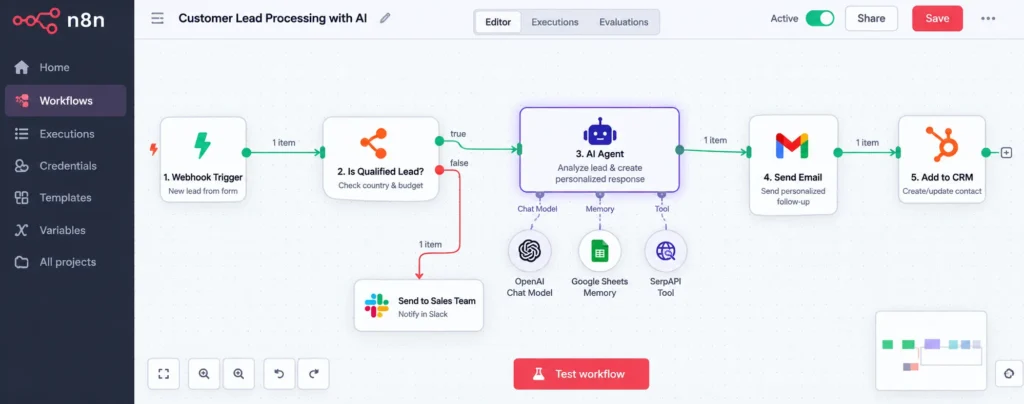Open Templates in the sidebar

pos(65,198)
